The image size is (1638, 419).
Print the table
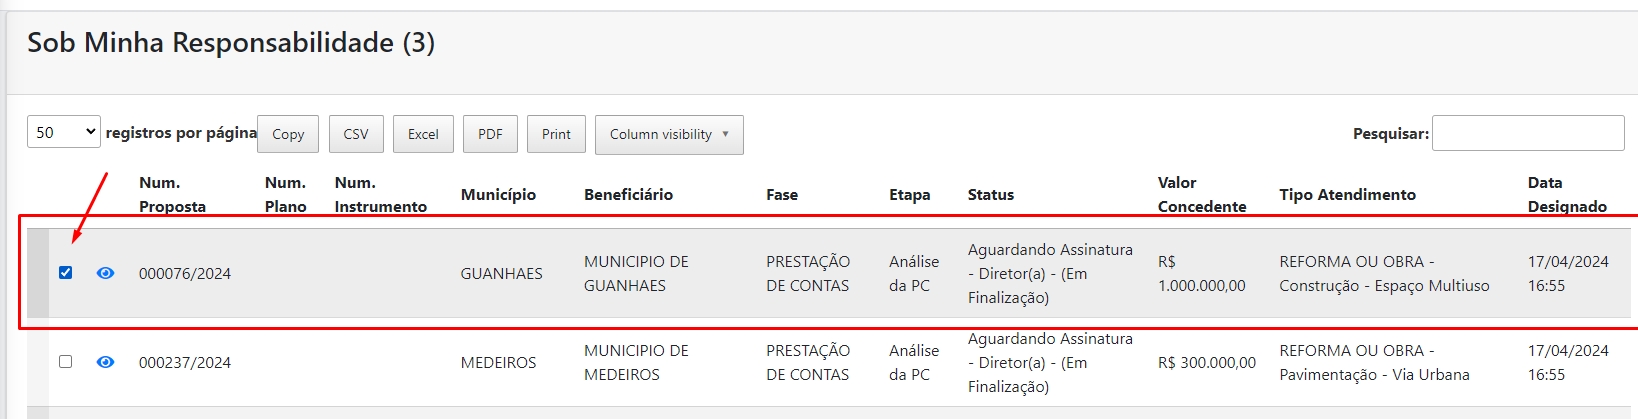pyautogui.click(x=556, y=135)
